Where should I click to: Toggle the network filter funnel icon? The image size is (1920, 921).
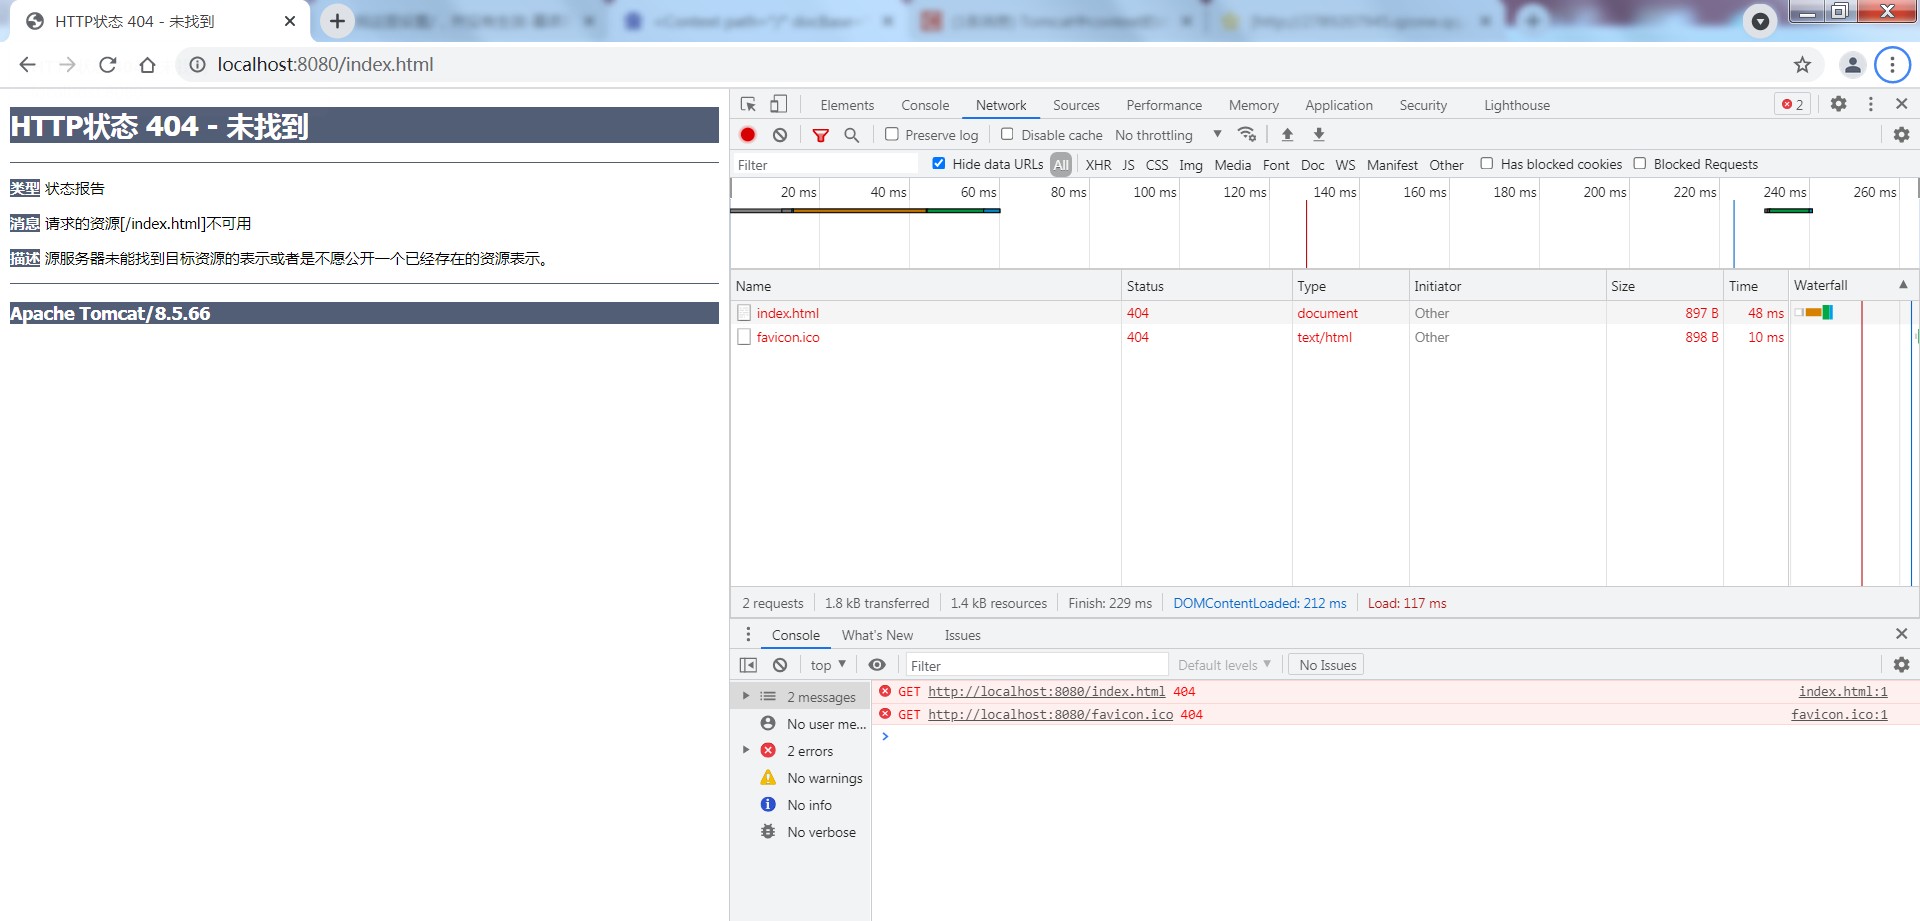coord(820,135)
